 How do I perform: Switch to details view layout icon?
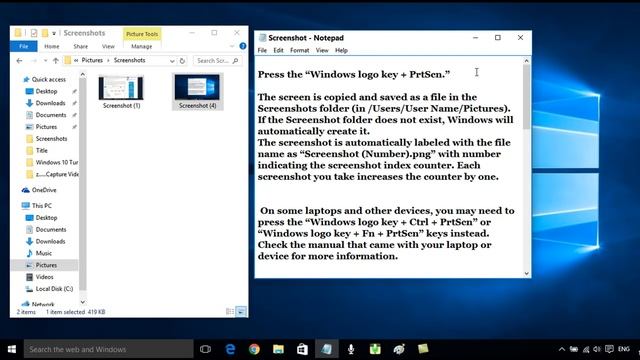(x=230, y=312)
